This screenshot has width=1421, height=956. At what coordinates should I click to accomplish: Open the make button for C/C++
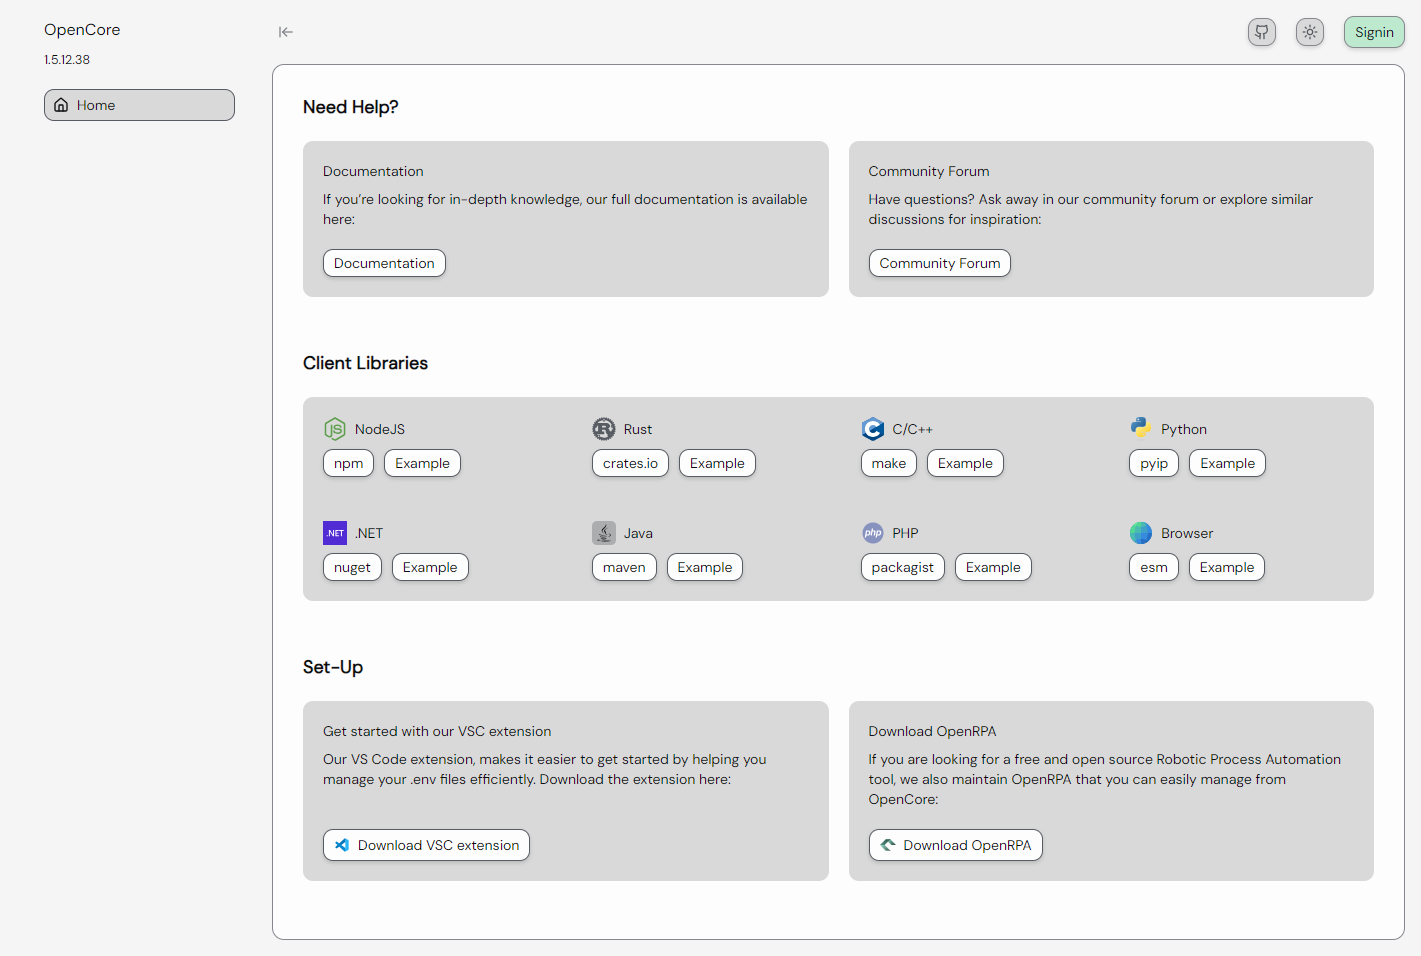[x=888, y=463]
